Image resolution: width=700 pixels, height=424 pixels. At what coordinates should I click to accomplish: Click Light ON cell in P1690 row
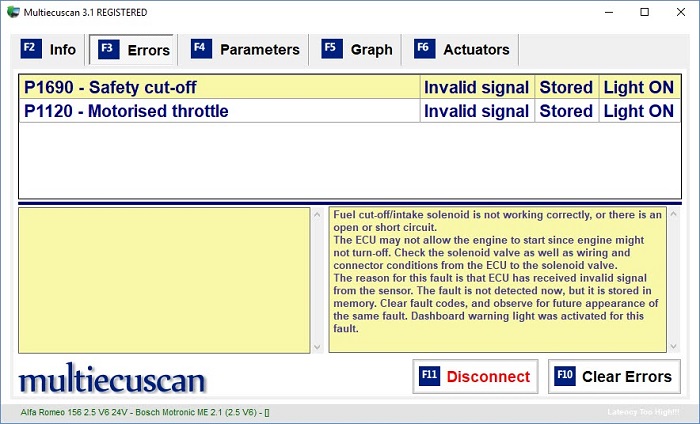[x=639, y=87]
